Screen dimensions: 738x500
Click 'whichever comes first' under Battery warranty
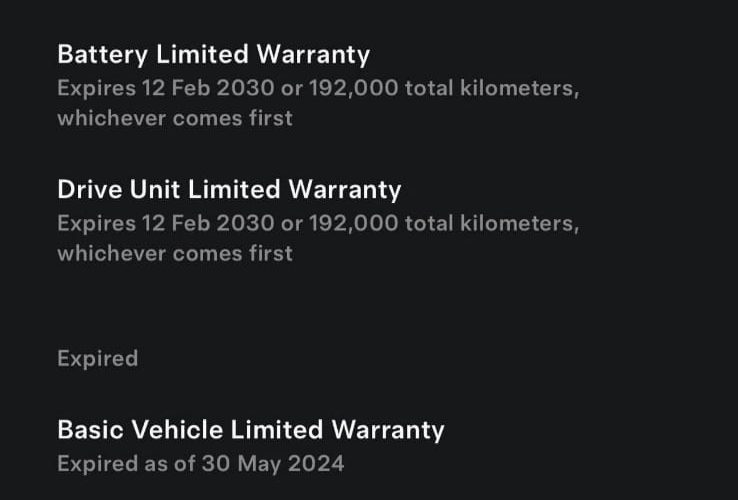174,118
